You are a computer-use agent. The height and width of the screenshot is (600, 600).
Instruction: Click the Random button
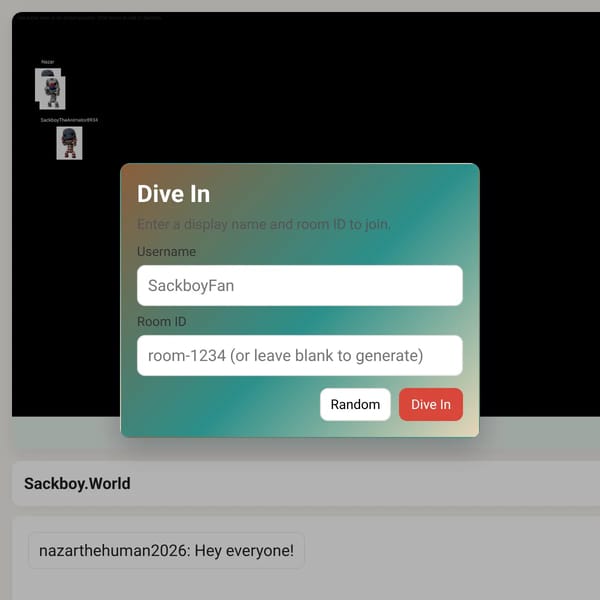pos(355,404)
